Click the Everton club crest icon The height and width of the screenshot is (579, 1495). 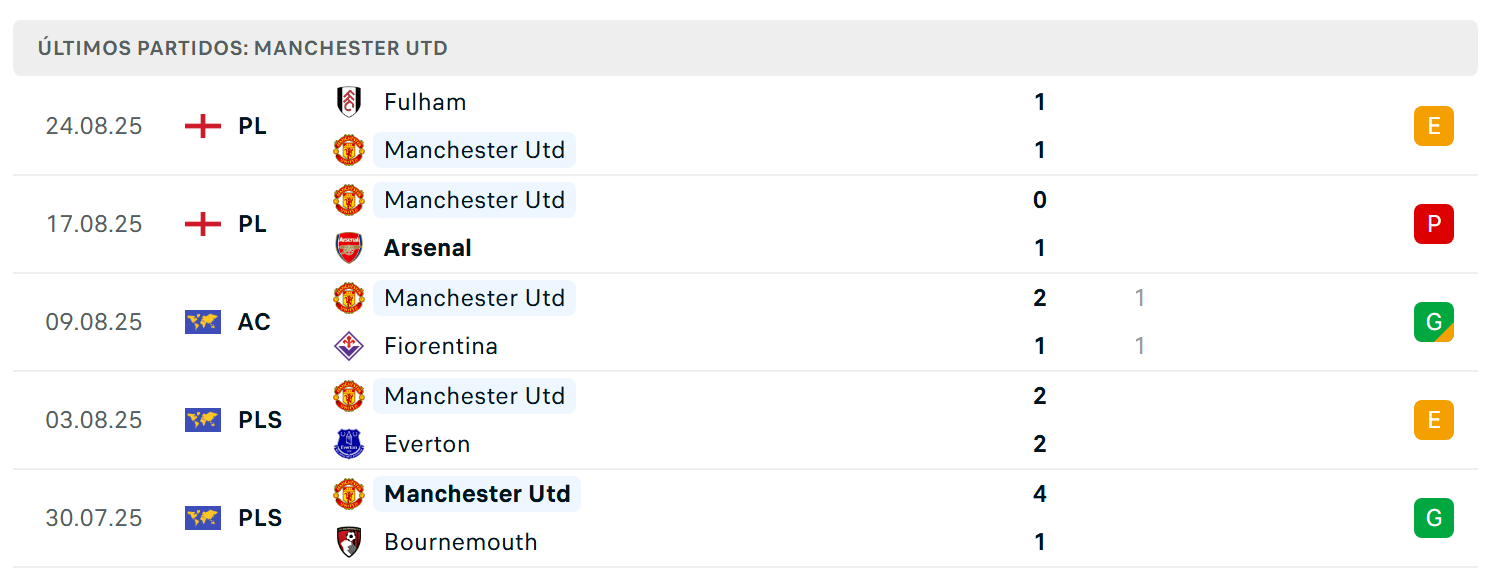348,444
